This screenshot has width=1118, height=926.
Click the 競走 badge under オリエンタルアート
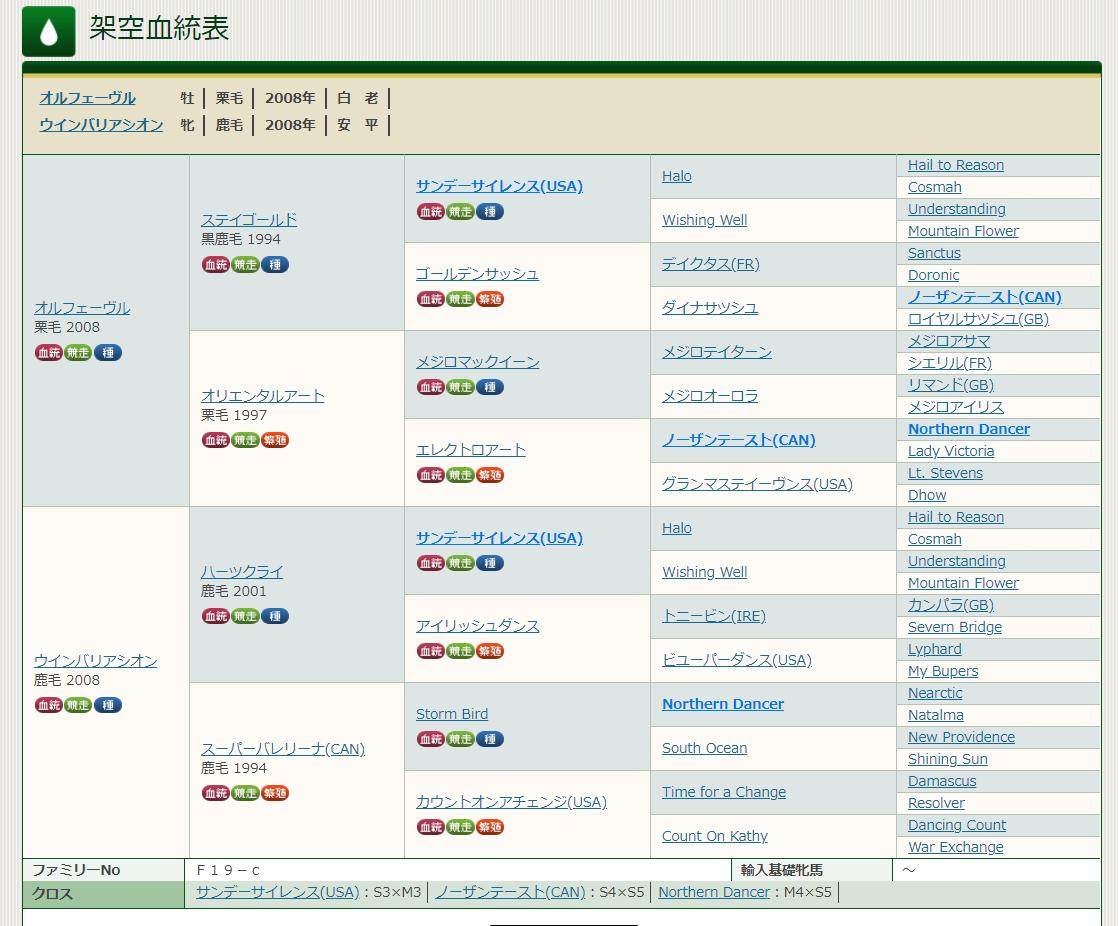pos(245,441)
